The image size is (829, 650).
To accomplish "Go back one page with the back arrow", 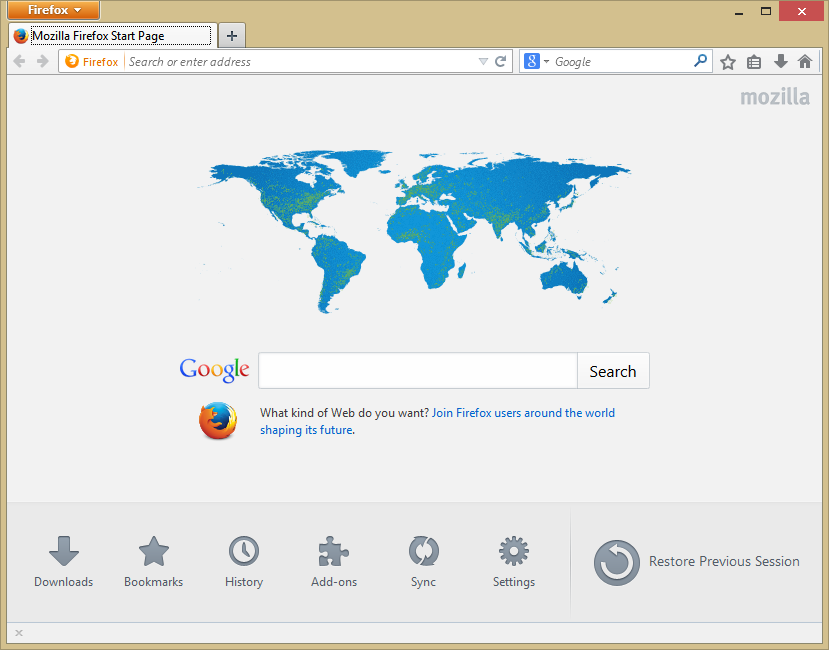I will (x=20, y=61).
